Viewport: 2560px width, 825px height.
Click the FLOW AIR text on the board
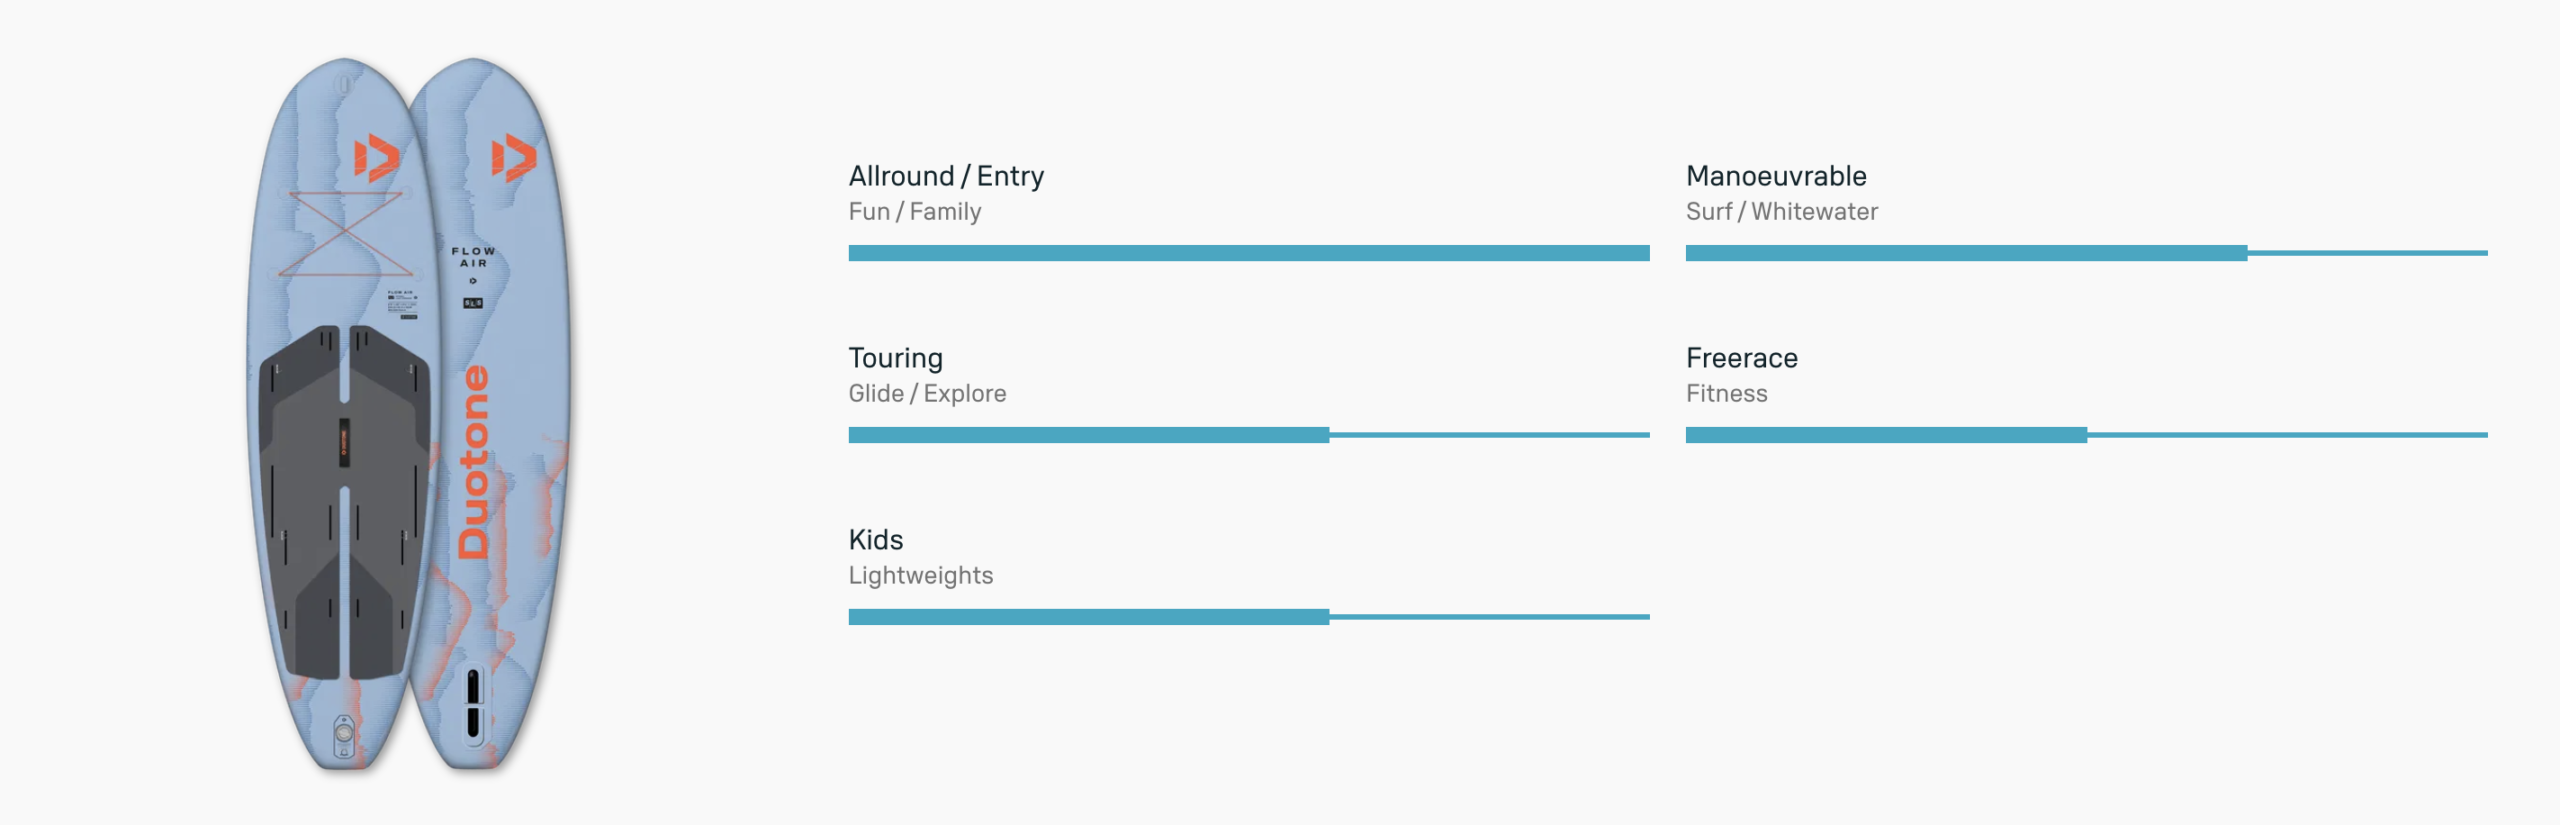(473, 257)
